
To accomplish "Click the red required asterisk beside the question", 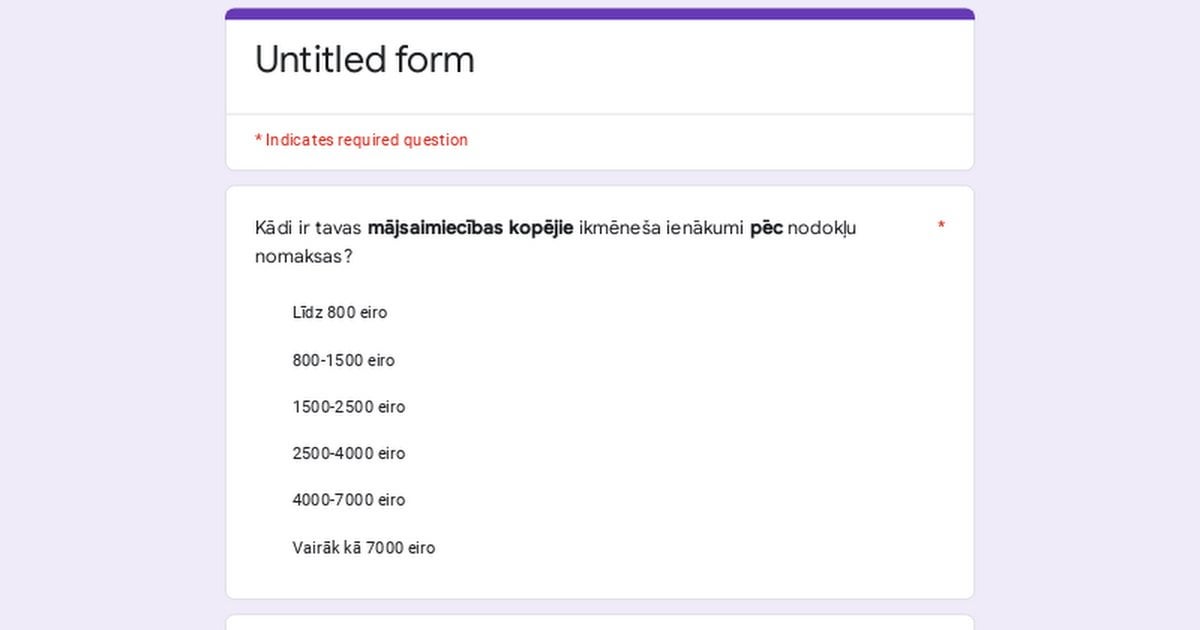I will tap(941, 227).
